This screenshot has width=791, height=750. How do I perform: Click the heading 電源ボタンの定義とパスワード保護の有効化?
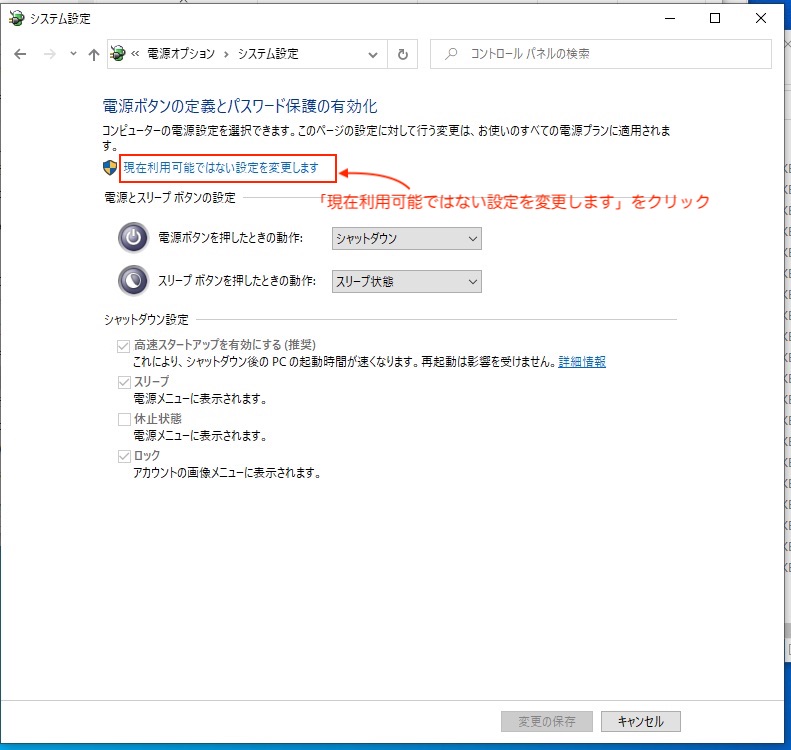(x=240, y=106)
